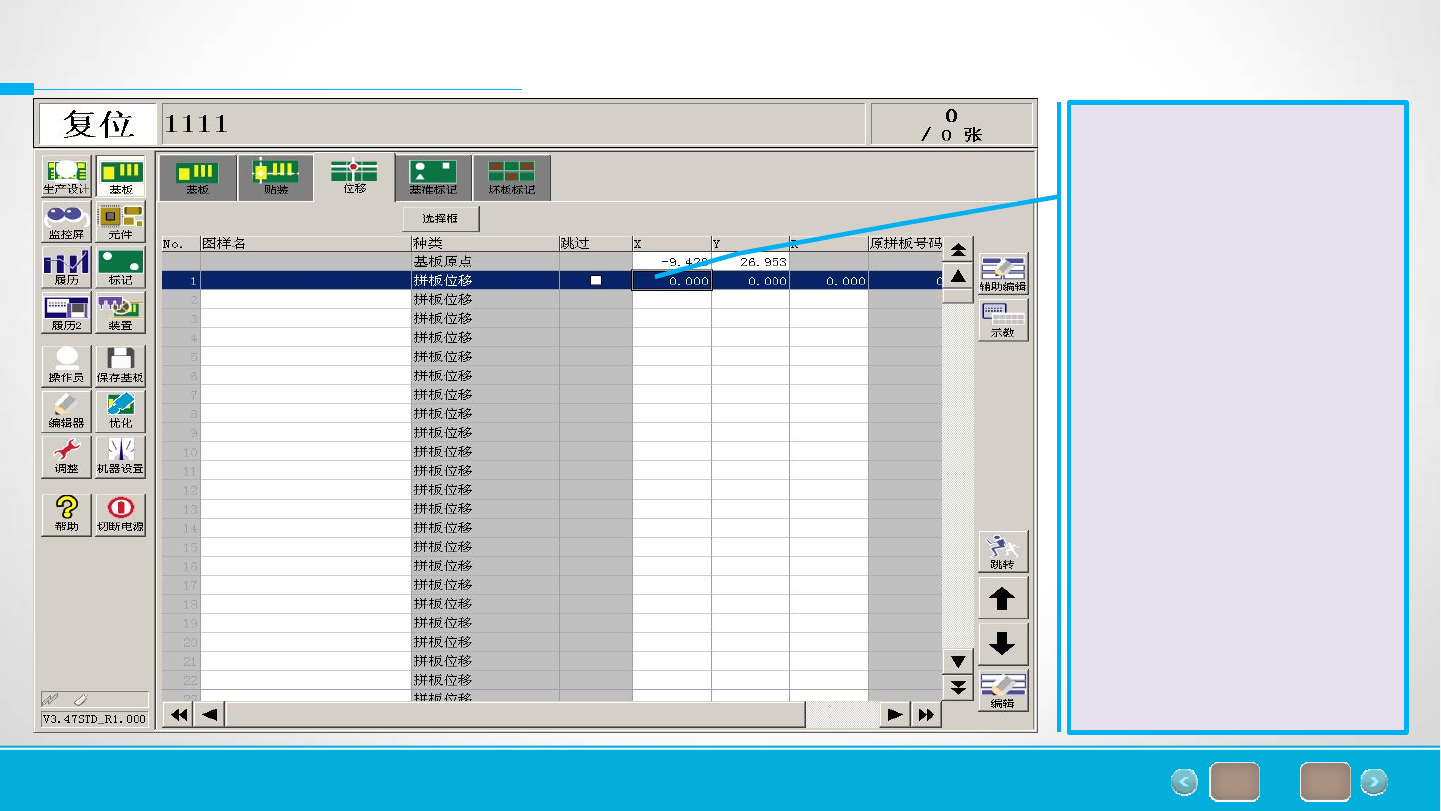Screen dimensions: 1441x811
Task: Click the Y cell 0.000 in row 1
Action: pyautogui.click(x=750, y=281)
